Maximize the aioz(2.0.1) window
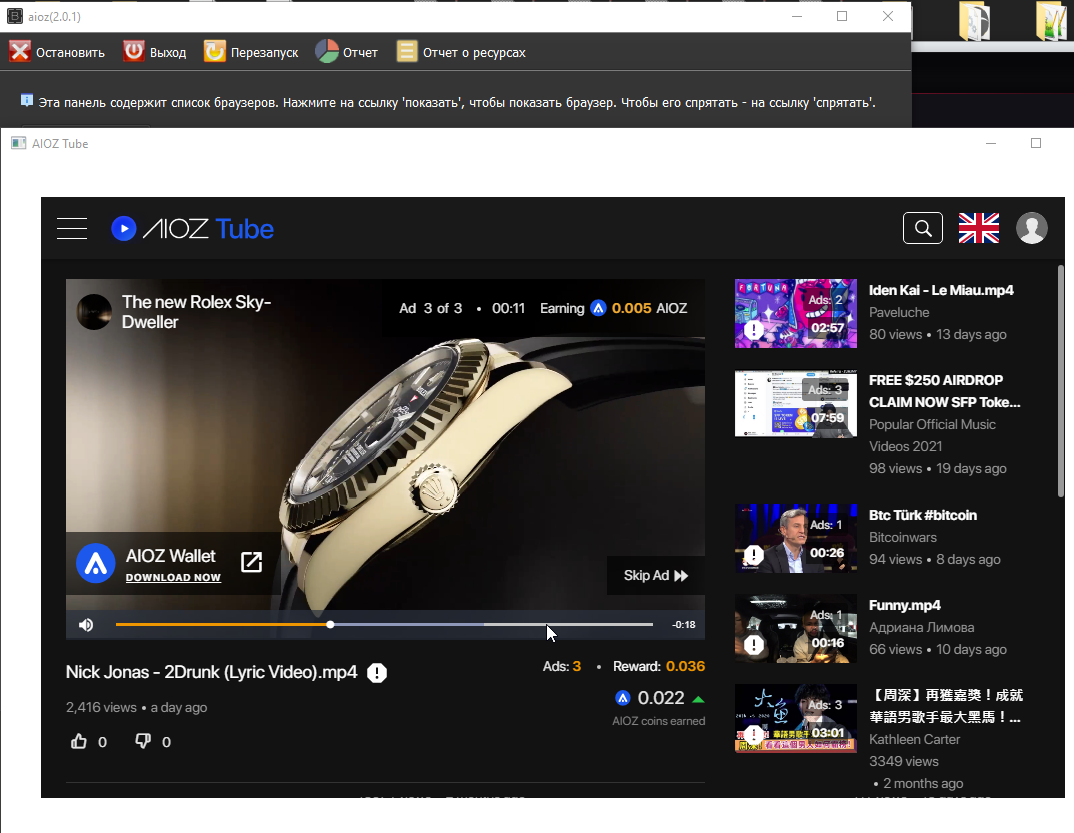This screenshot has width=1074, height=833. tap(842, 16)
